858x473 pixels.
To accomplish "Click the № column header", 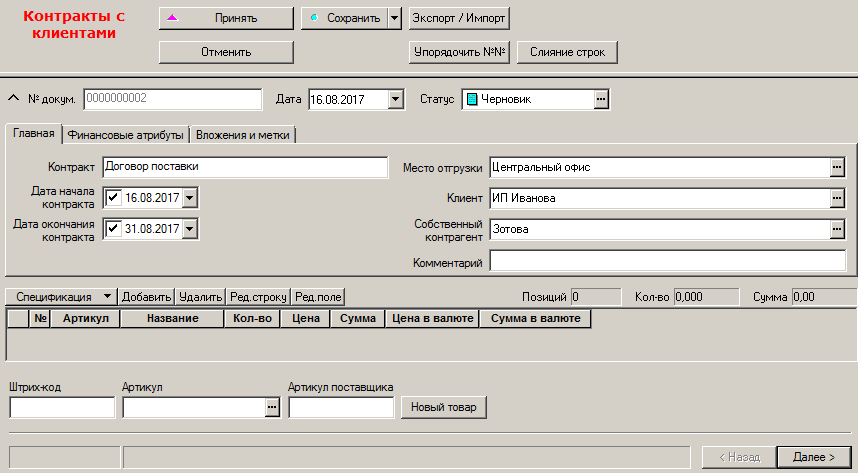I will coord(40,318).
